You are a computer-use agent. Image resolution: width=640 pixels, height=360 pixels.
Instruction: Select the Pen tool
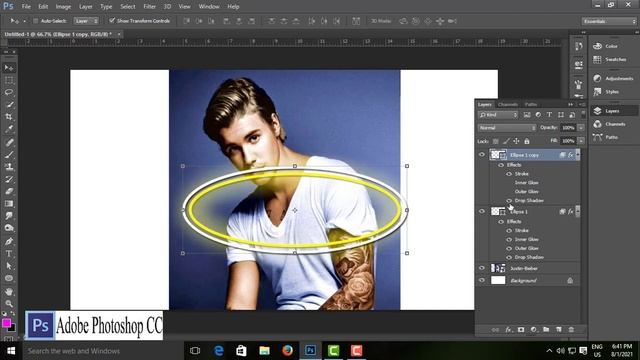9,241
